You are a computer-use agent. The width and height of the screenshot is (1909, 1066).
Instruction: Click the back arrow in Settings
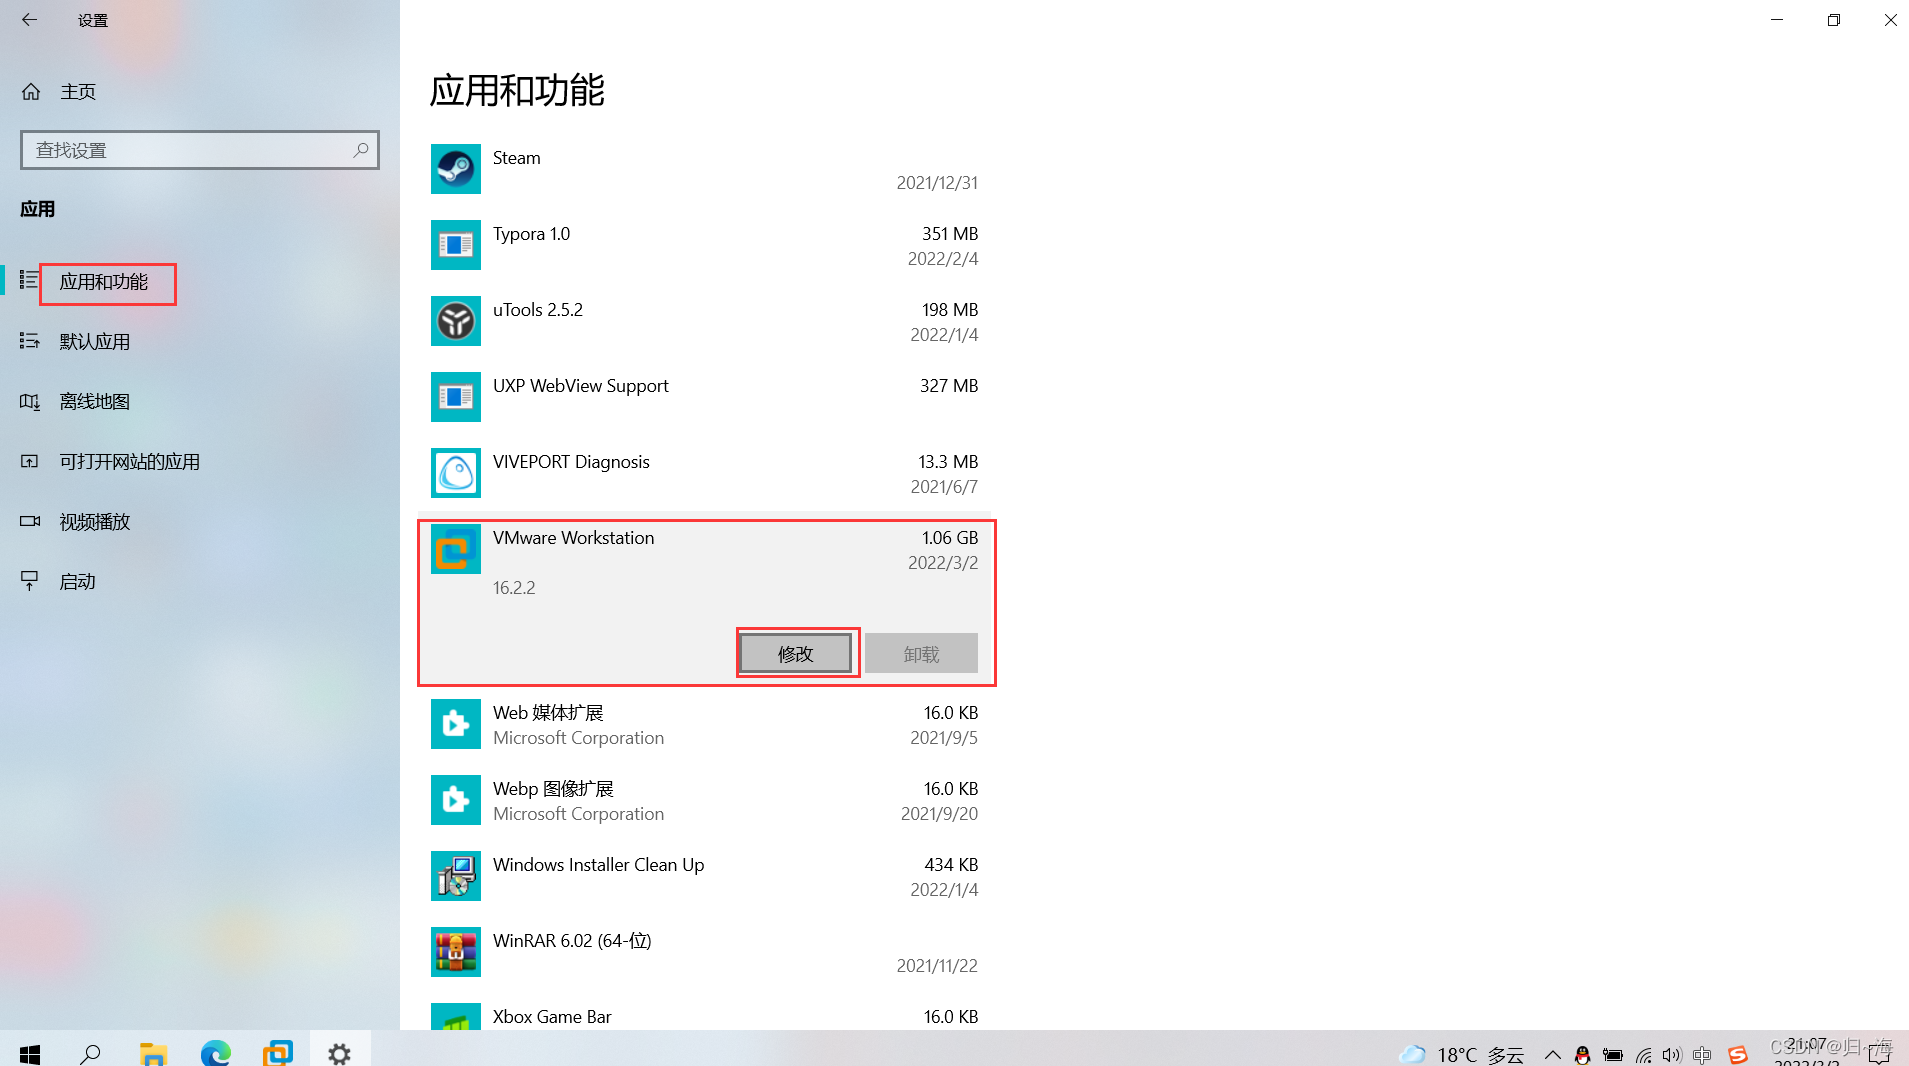[29, 19]
